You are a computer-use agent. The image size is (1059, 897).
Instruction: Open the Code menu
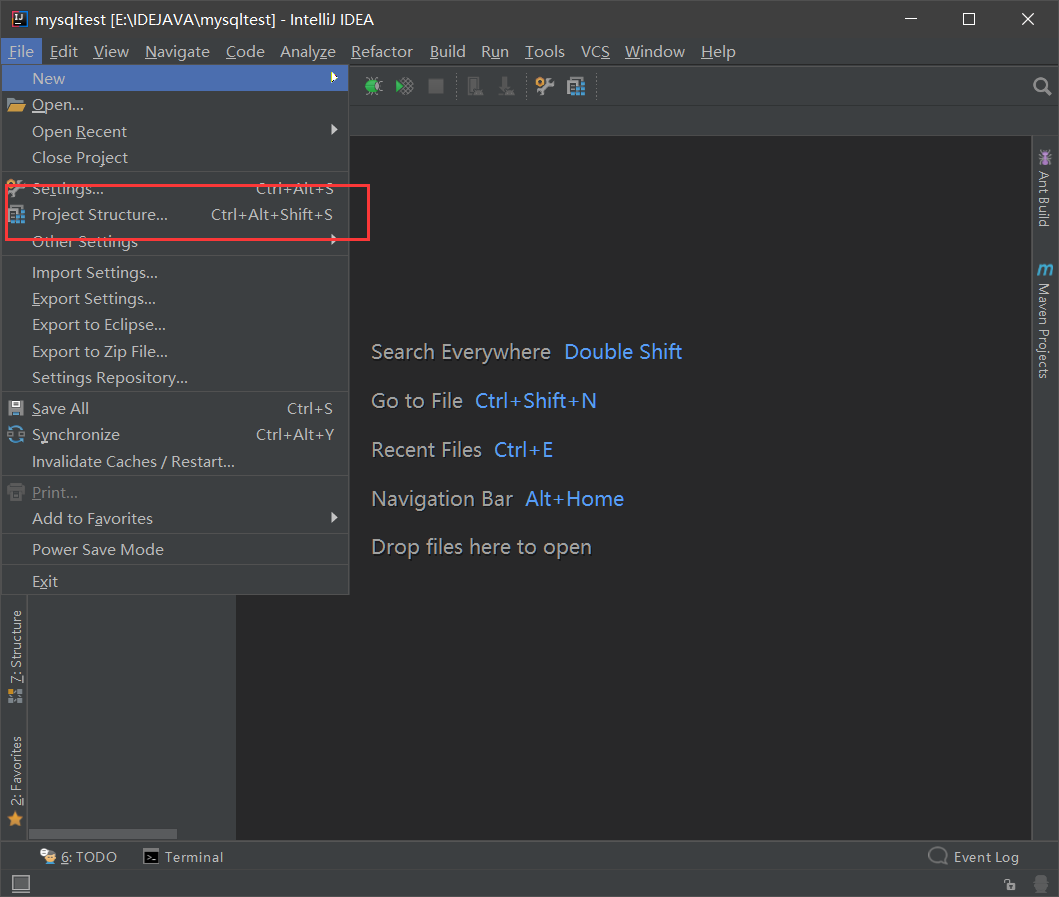click(244, 51)
